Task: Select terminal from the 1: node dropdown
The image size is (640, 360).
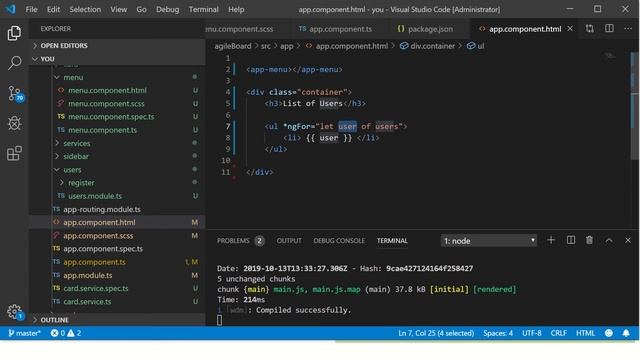Action: coord(489,241)
